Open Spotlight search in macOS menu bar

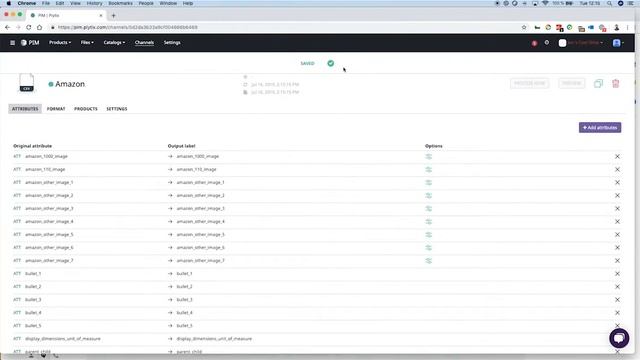[609, 3]
